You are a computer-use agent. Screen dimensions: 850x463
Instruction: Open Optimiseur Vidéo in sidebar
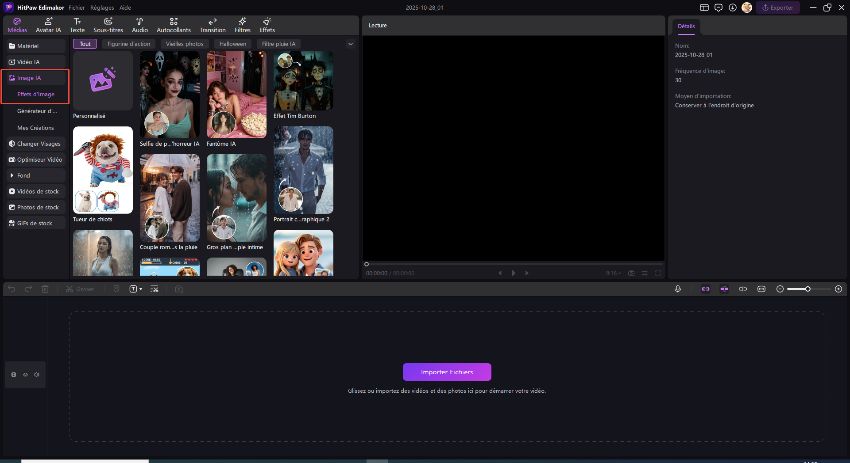click(35, 160)
